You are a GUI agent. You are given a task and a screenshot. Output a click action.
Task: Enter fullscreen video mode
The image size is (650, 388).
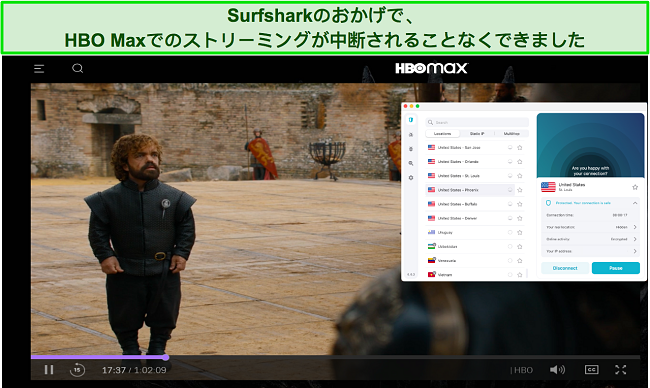621,369
